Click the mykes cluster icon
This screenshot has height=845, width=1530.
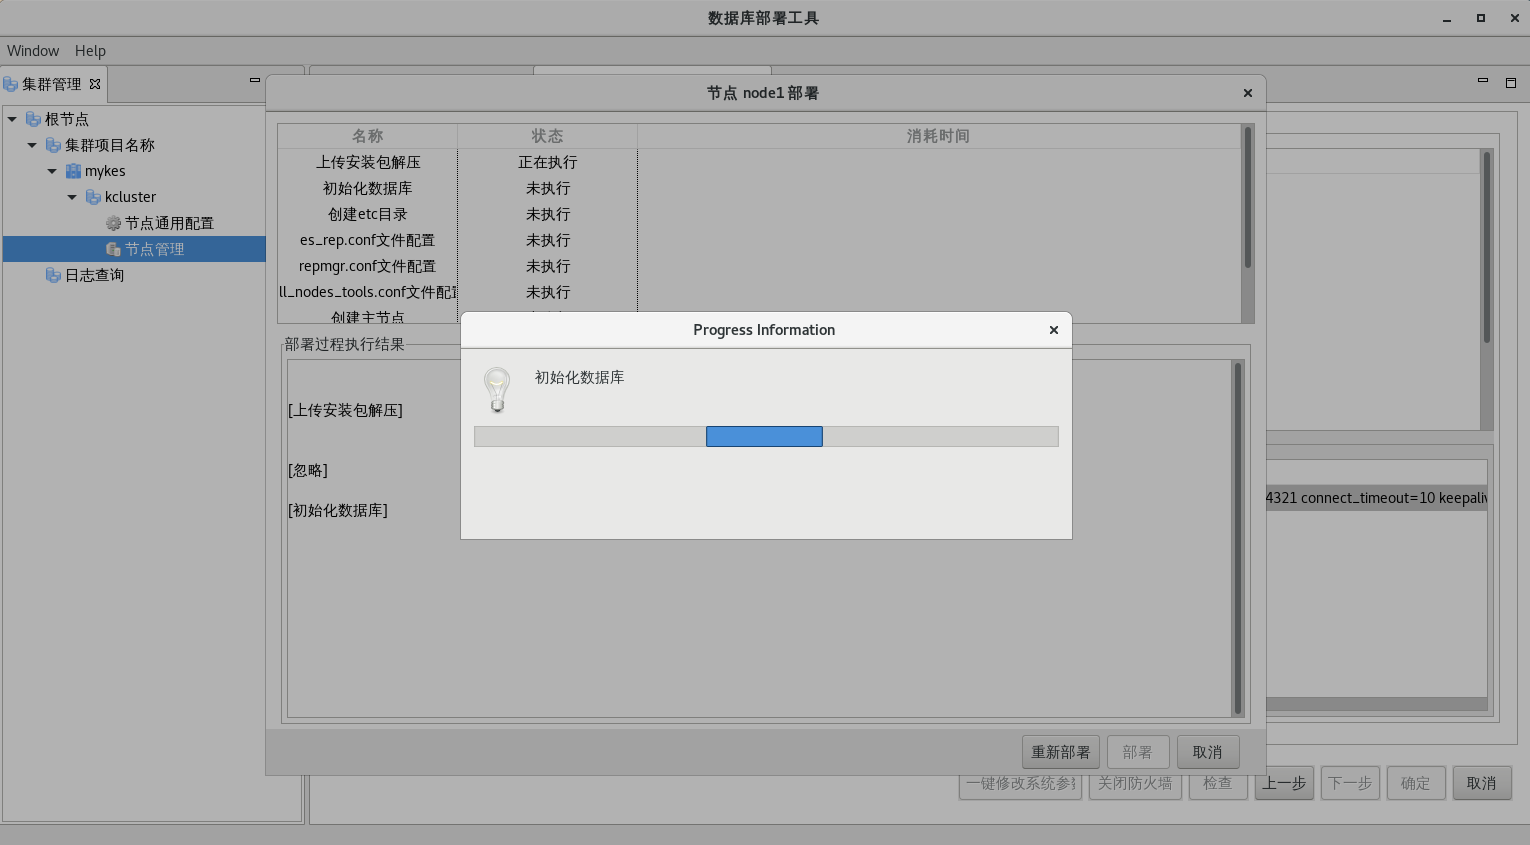coord(73,171)
